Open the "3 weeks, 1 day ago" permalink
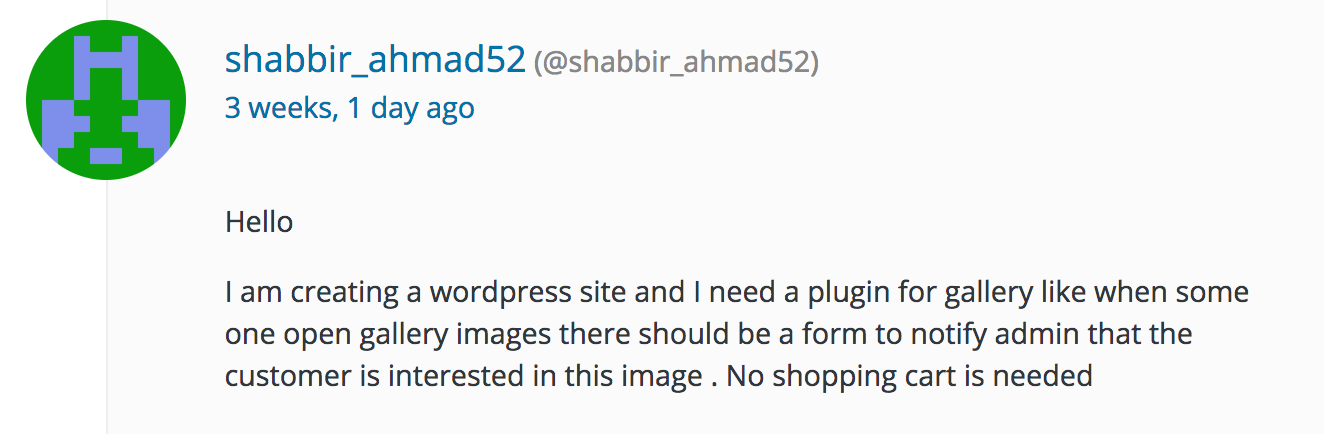 point(349,108)
